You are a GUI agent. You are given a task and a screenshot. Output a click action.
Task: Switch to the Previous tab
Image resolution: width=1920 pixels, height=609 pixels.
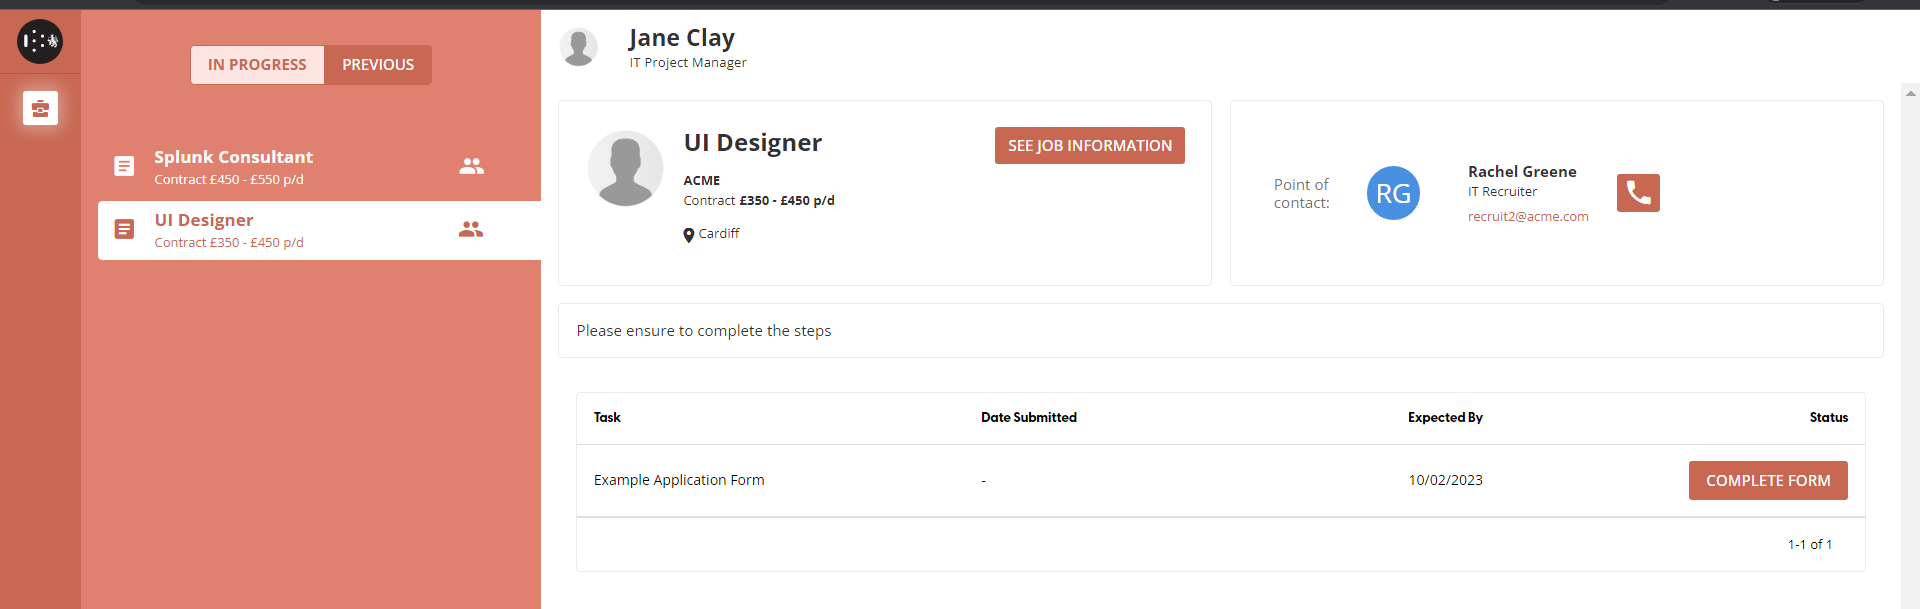378,65
